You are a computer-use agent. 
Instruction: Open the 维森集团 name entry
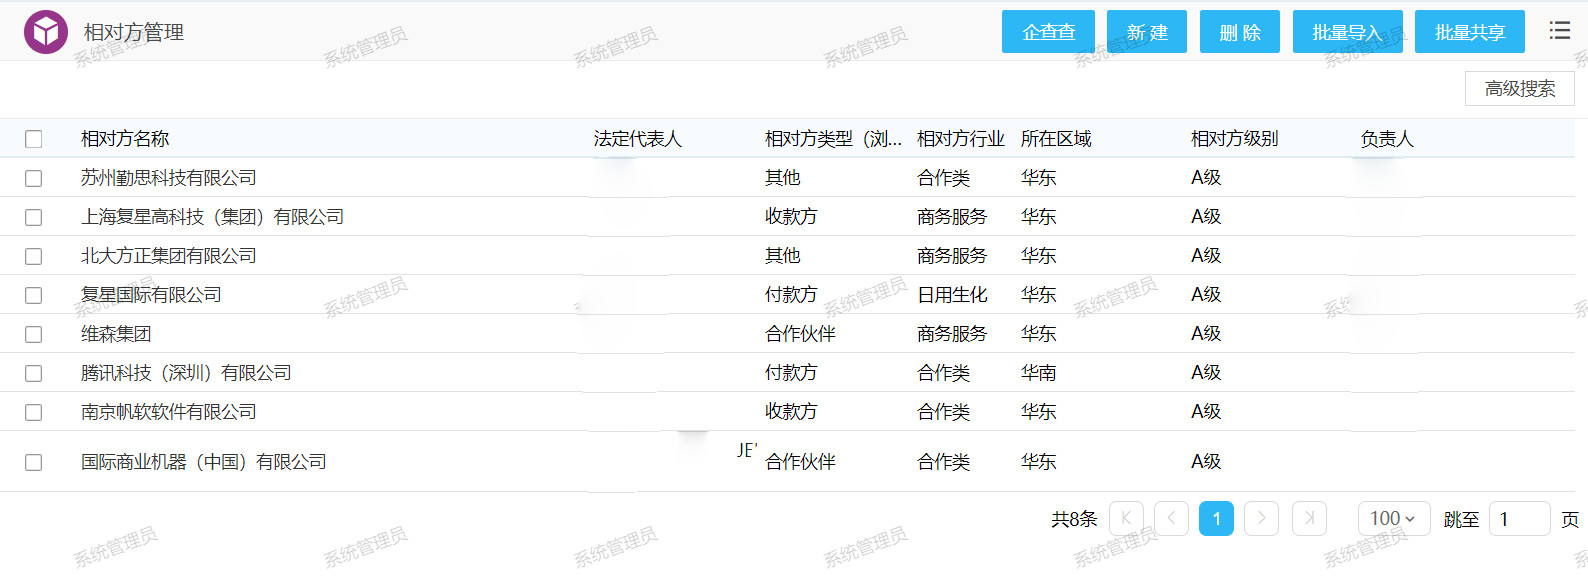click(116, 334)
